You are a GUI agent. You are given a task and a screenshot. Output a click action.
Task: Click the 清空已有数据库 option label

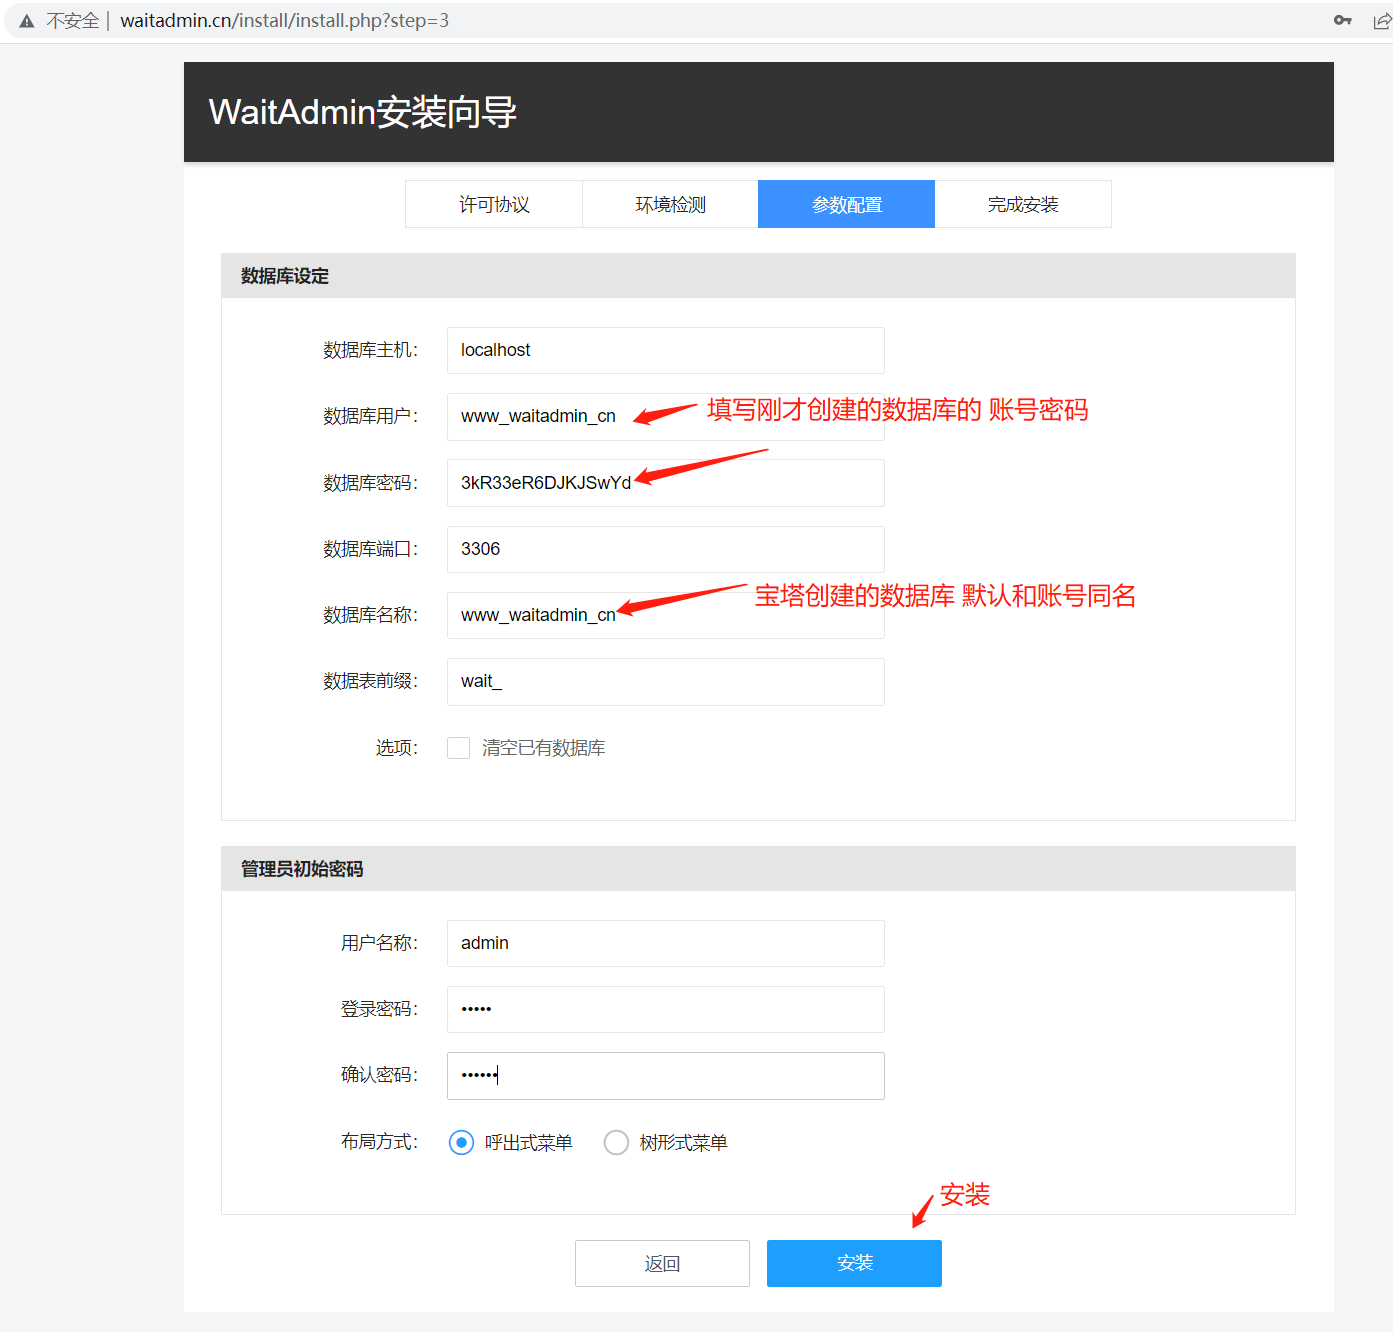[544, 748]
